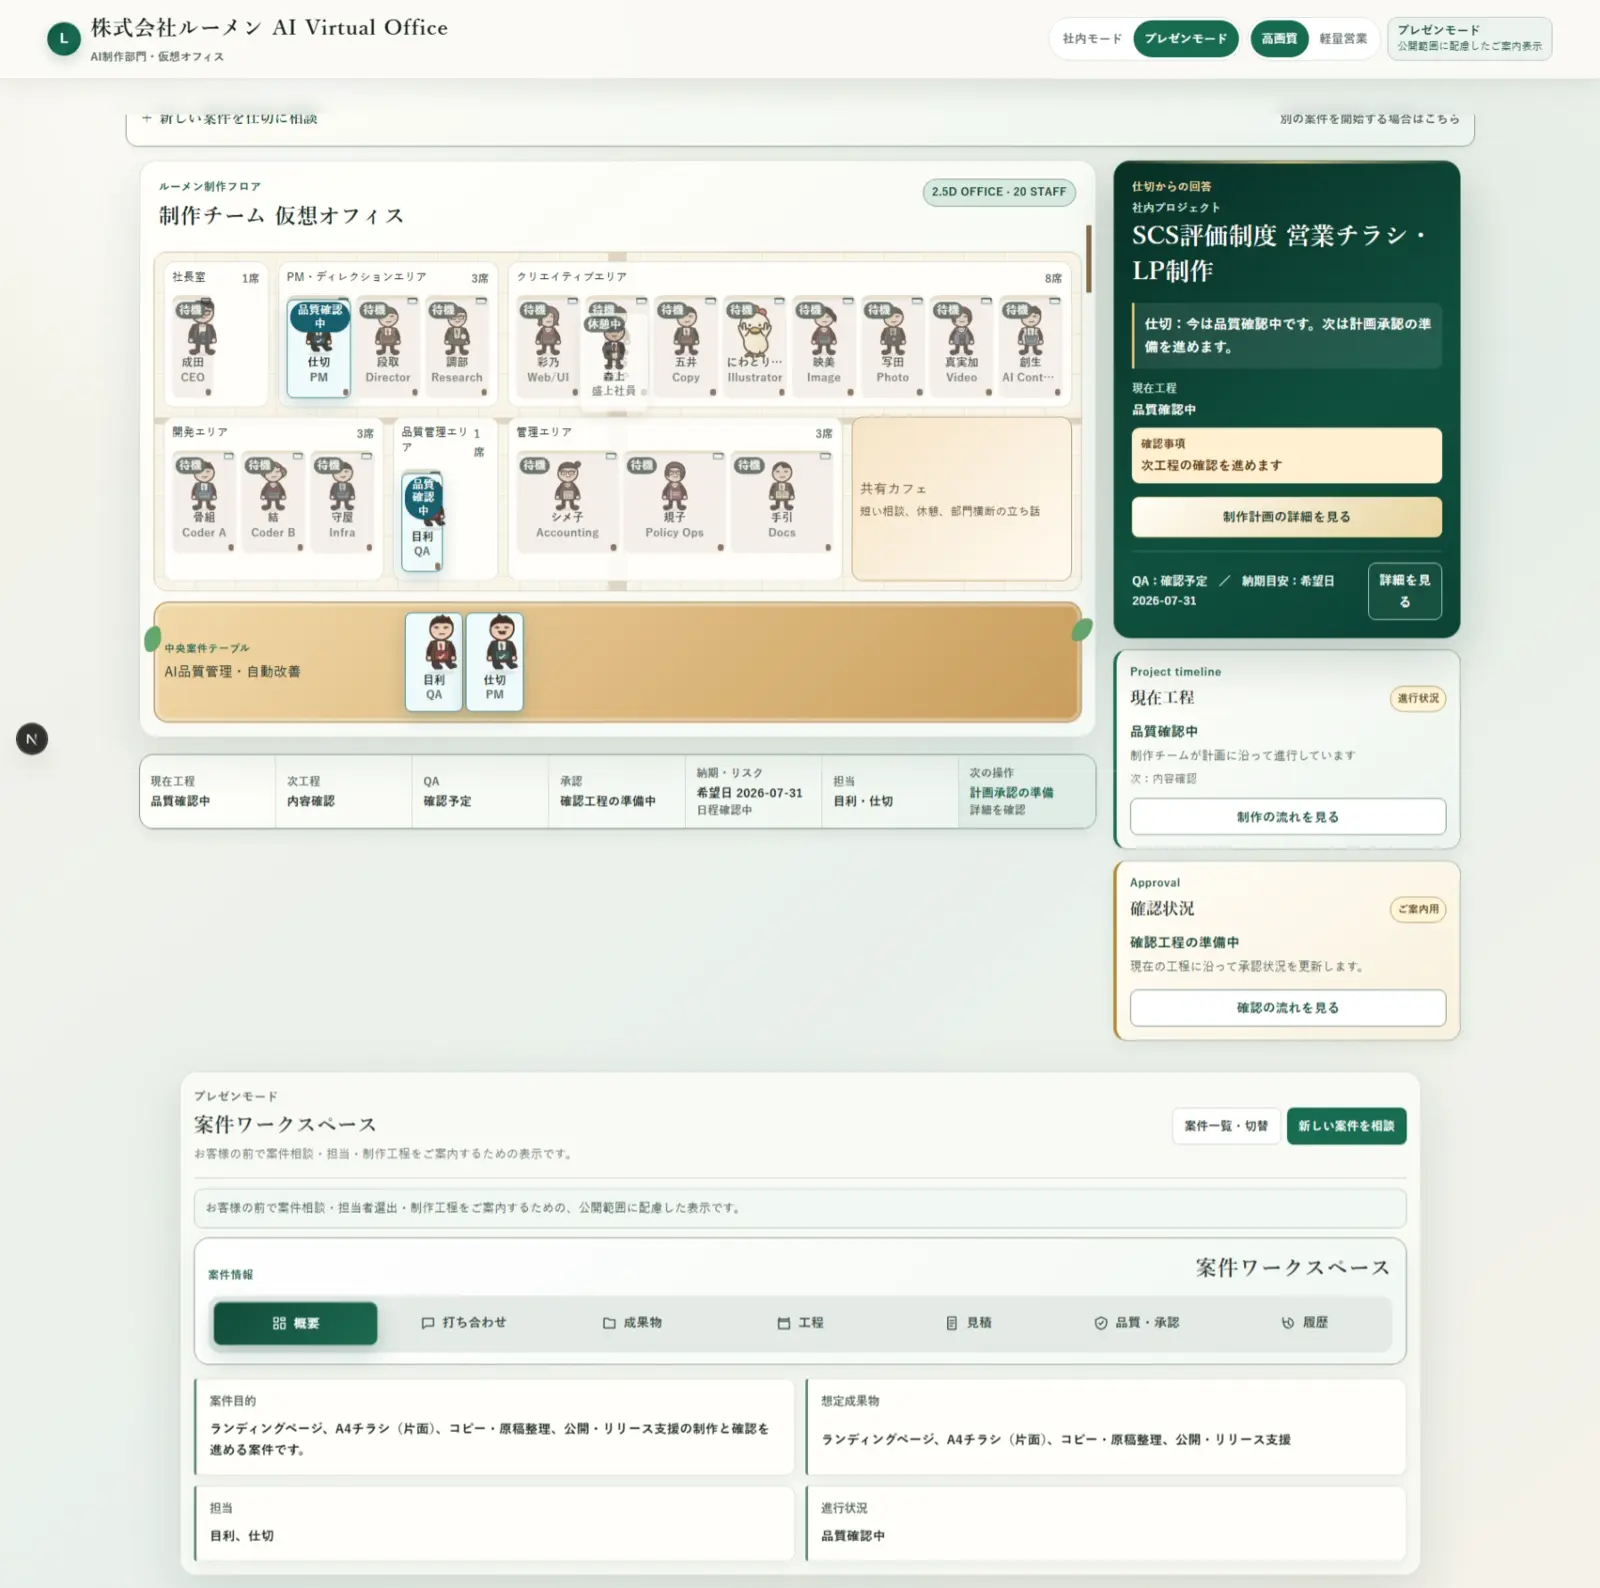Click 次工程 内容確認 status cell
Viewport: 1600px width, 1588px height.
point(344,791)
